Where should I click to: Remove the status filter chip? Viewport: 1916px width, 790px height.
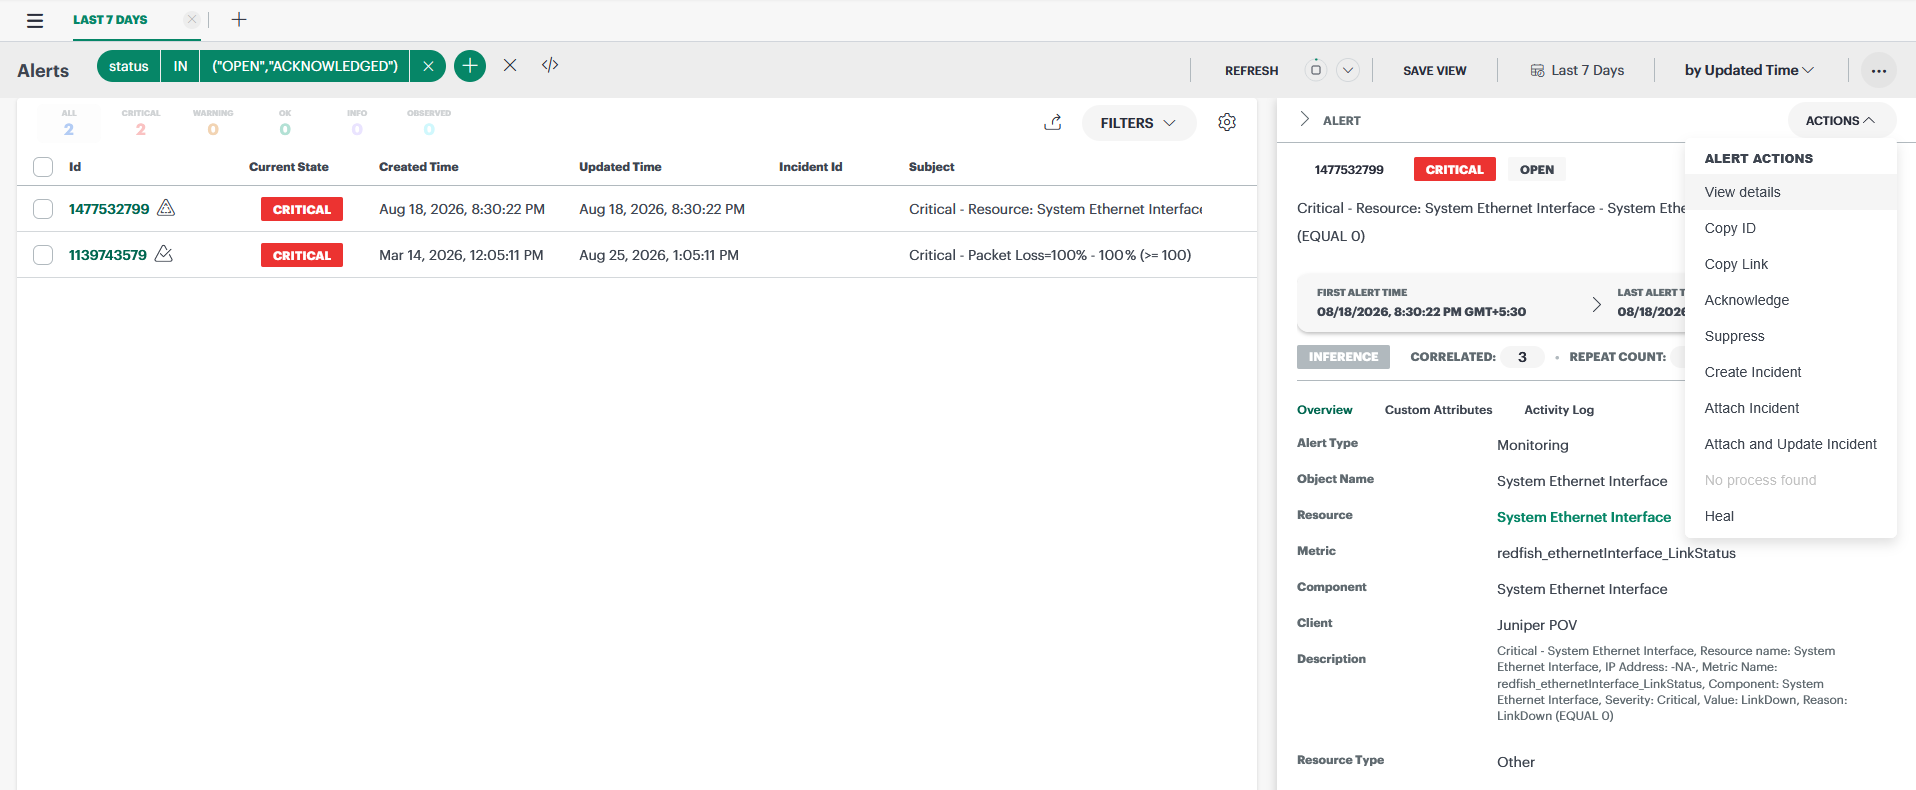[428, 66]
